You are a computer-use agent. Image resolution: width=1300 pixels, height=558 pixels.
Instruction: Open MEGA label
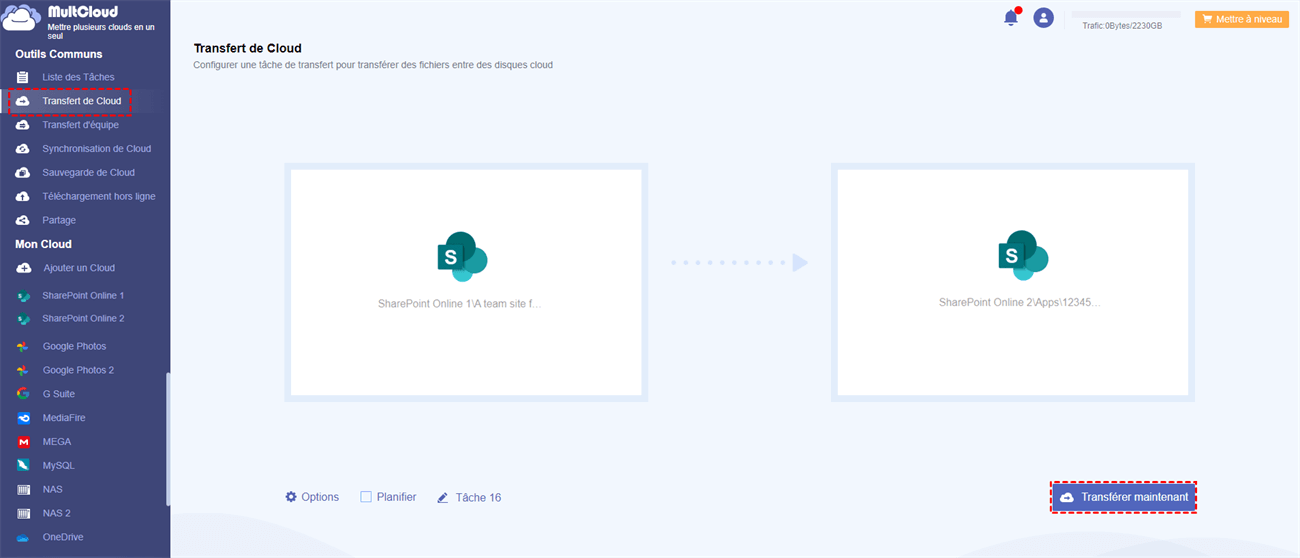coord(57,442)
